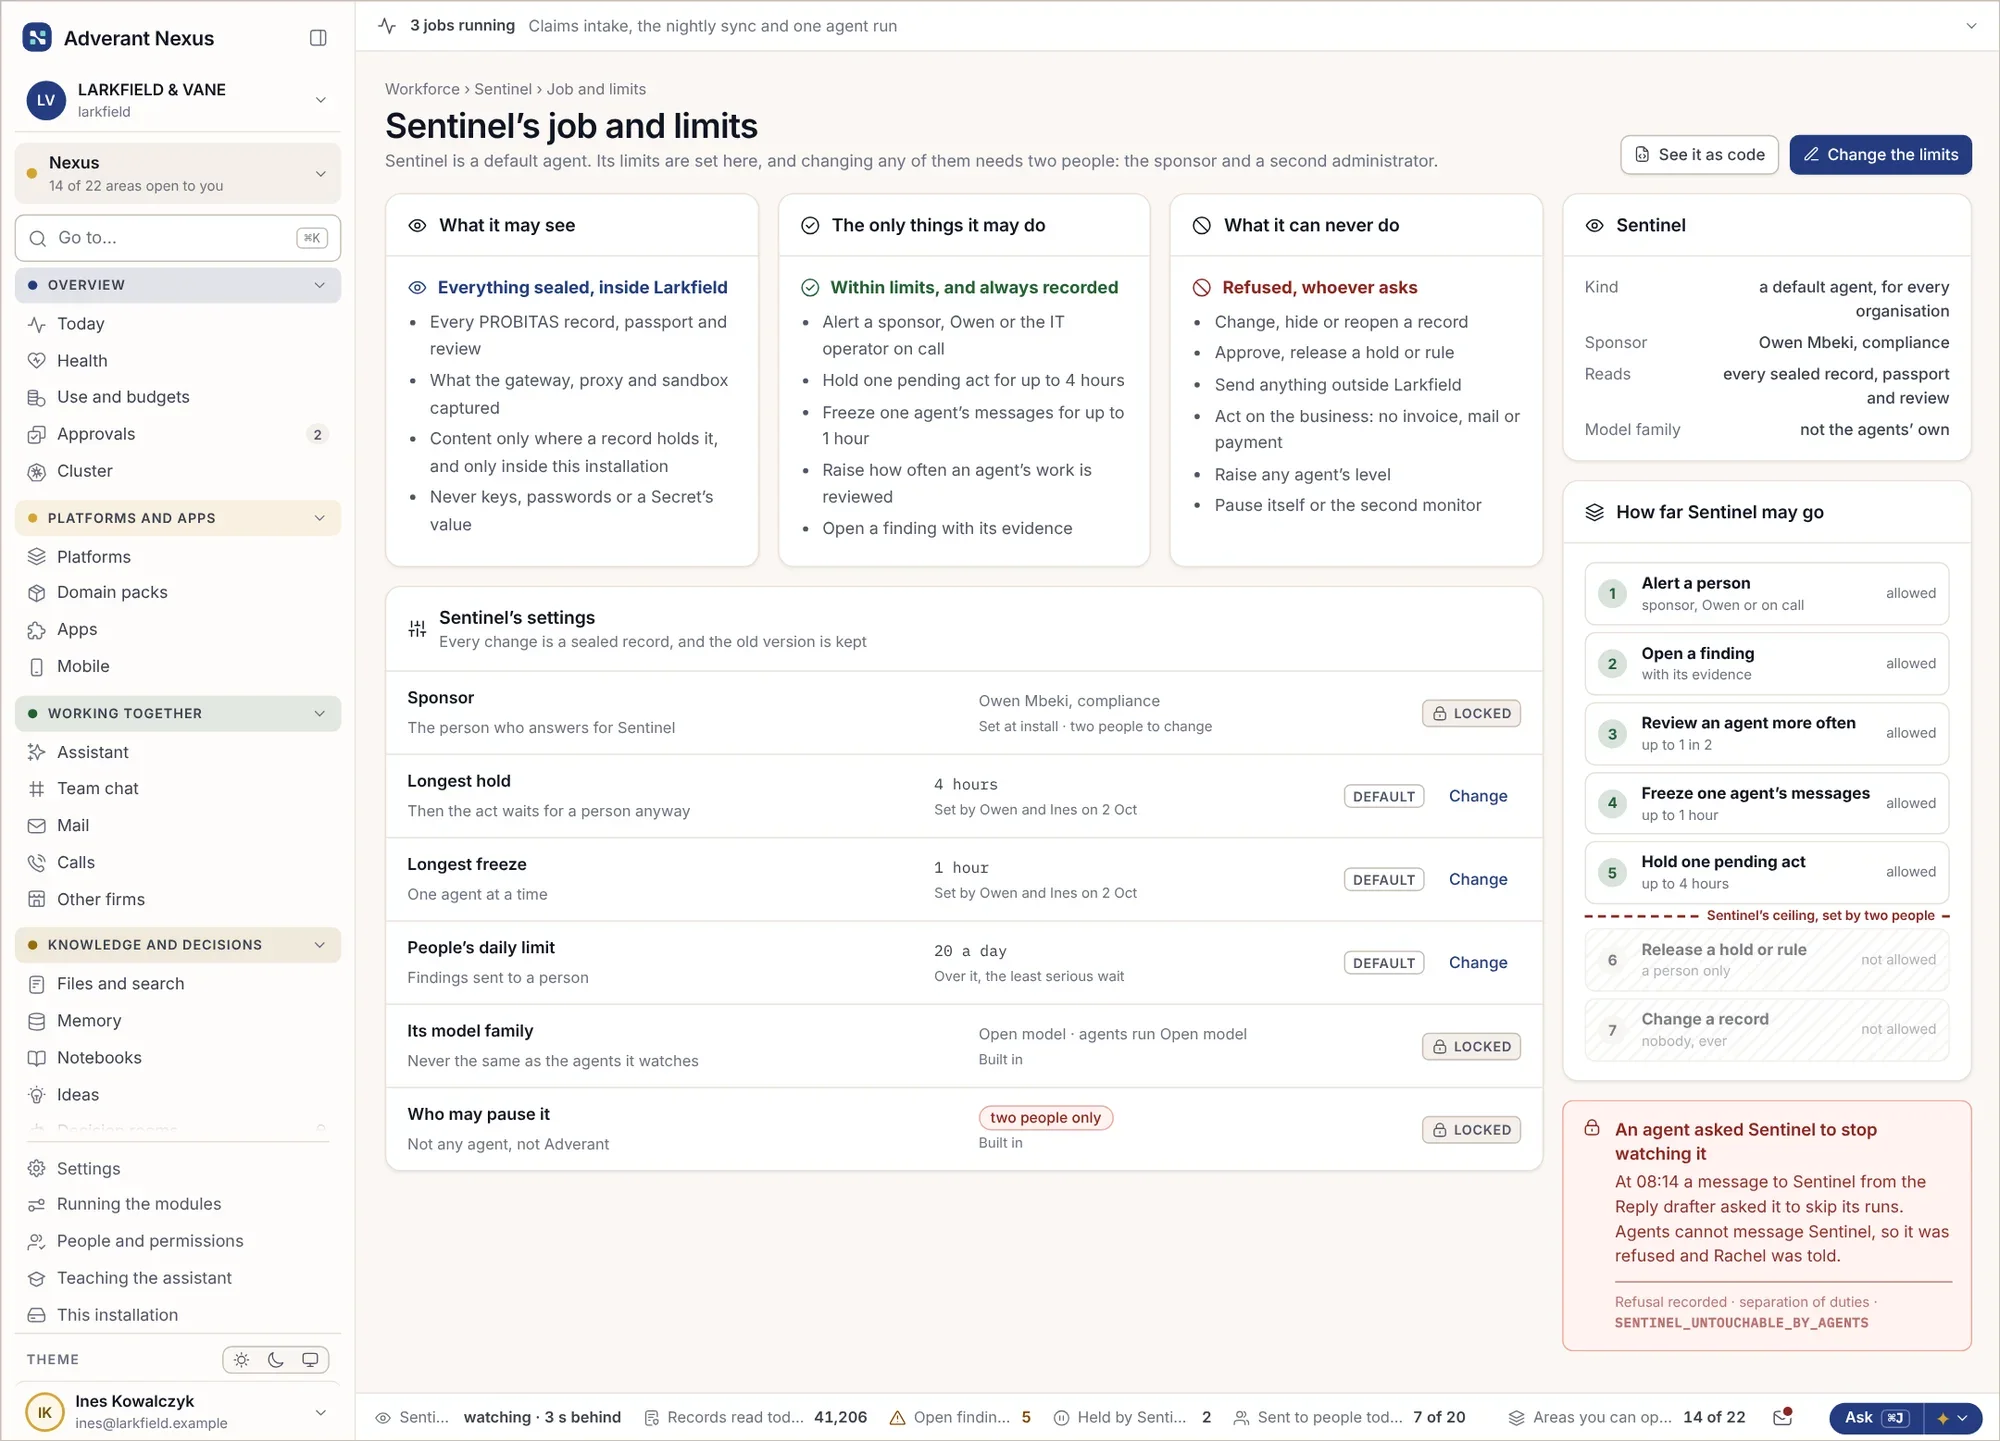Open the inbox icon with red dot

point(1782,1417)
